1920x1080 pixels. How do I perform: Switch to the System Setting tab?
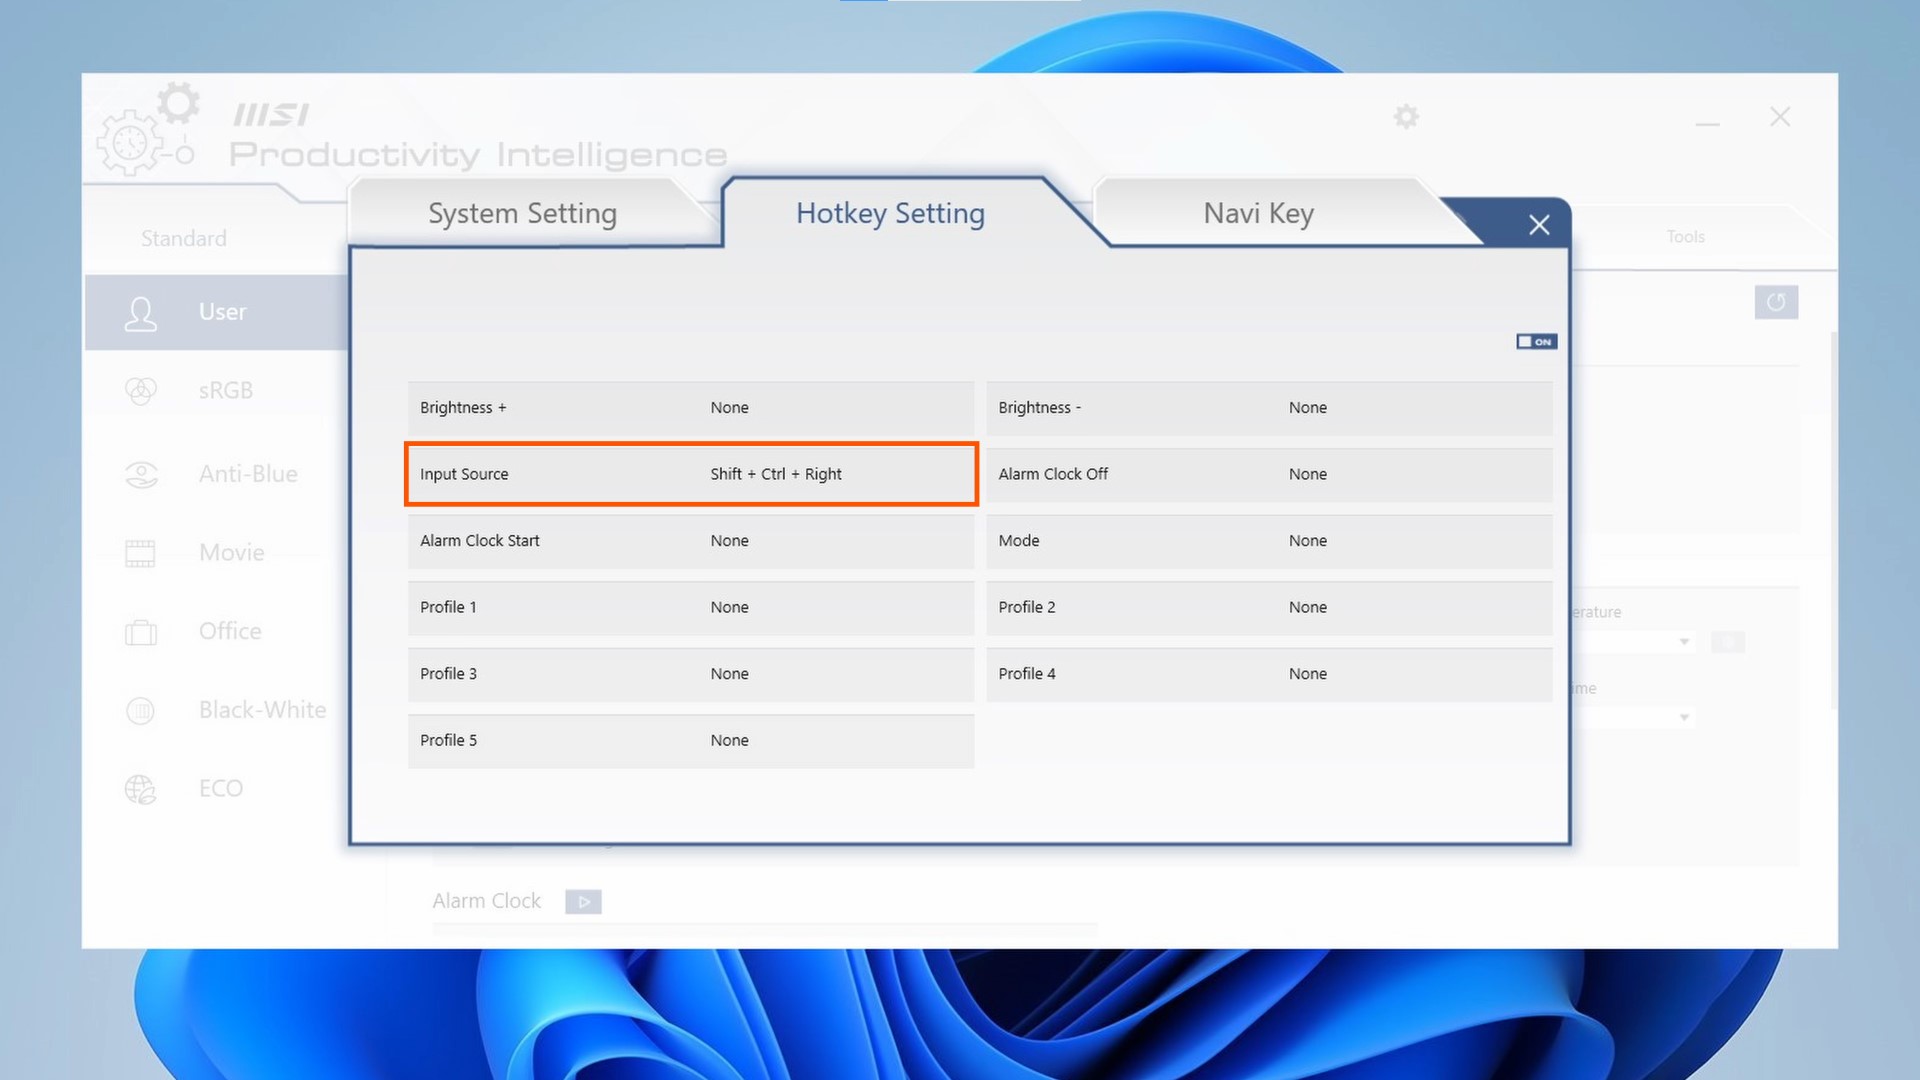522,213
